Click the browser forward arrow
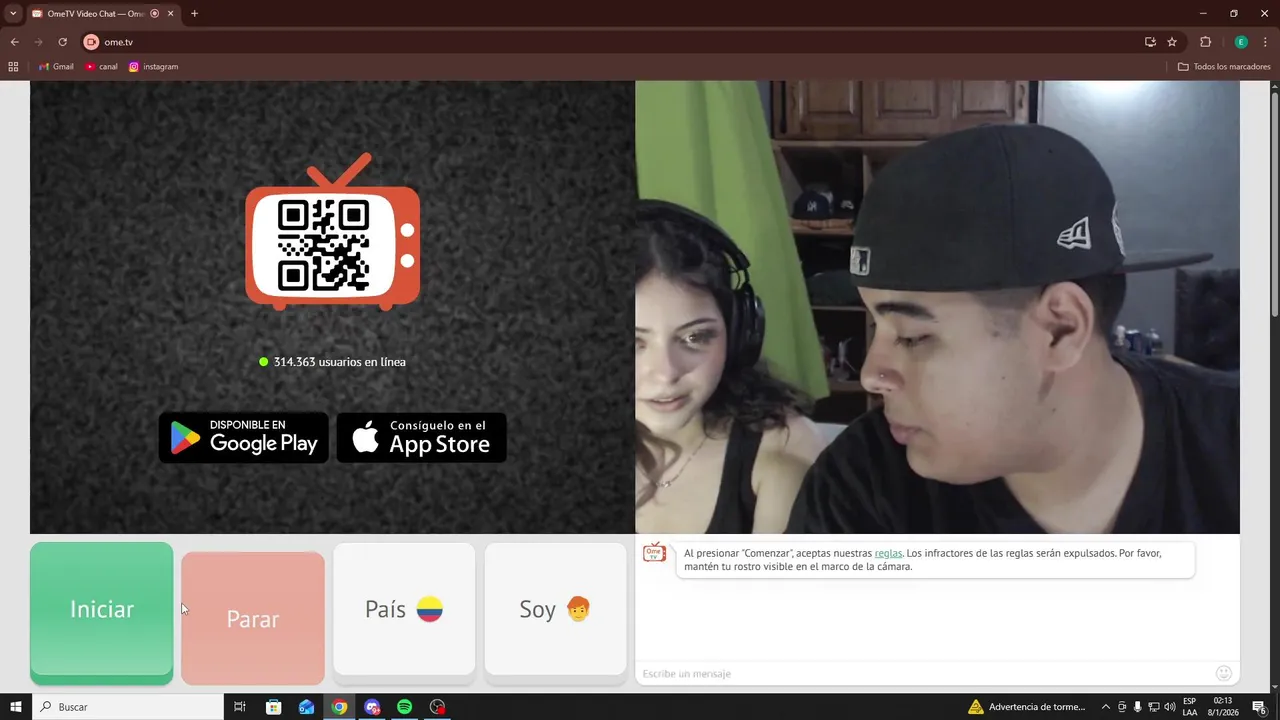Image resolution: width=1280 pixels, height=720 pixels. pyautogui.click(x=38, y=42)
